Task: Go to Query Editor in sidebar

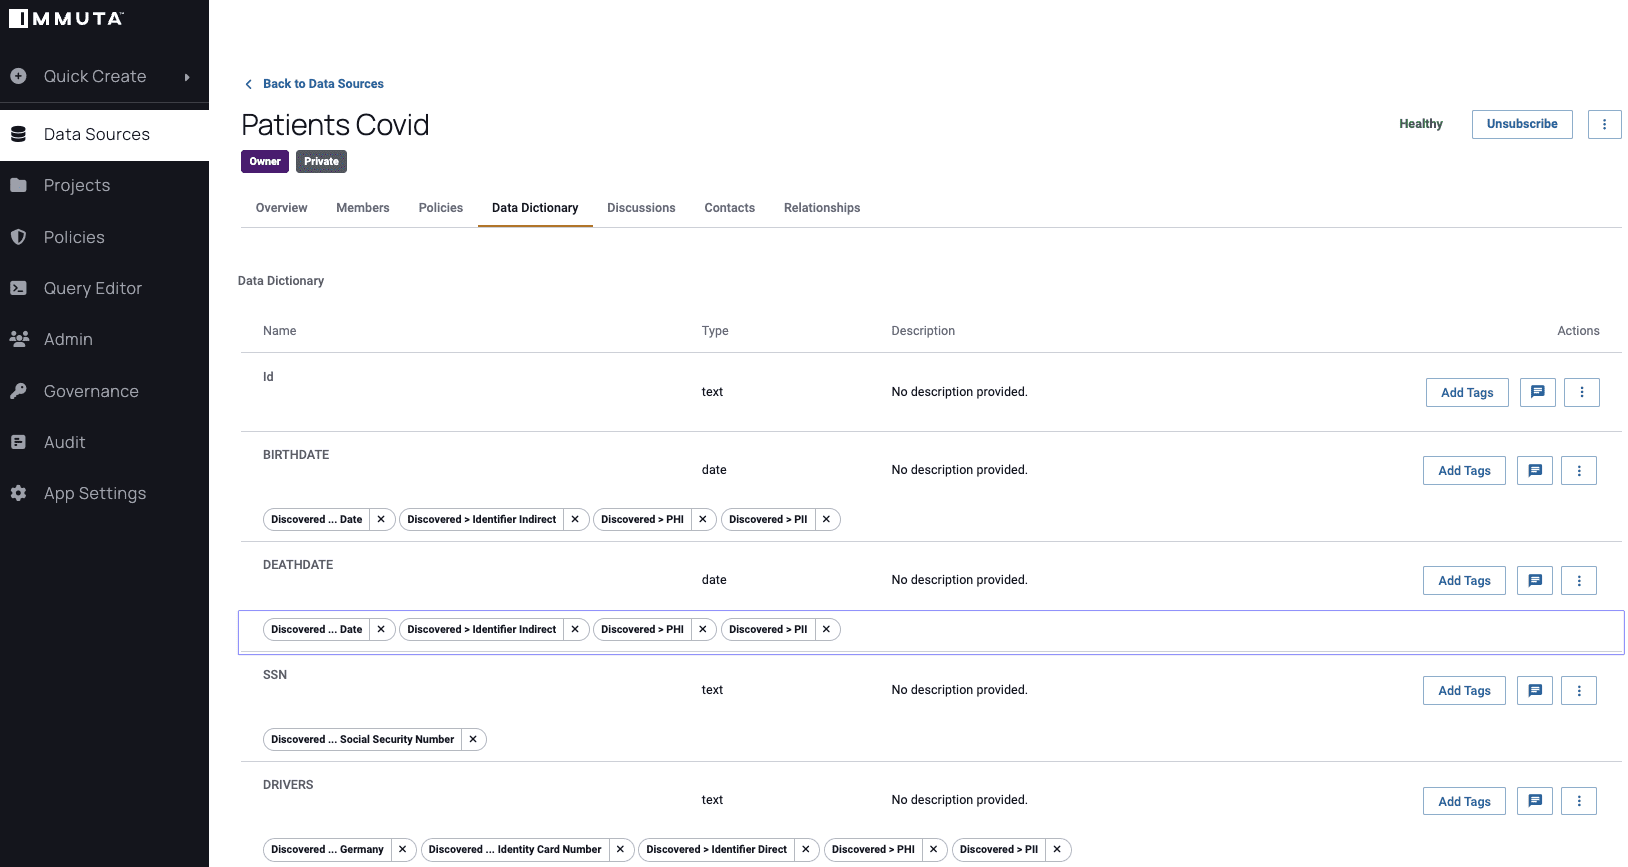Action: click(92, 288)
